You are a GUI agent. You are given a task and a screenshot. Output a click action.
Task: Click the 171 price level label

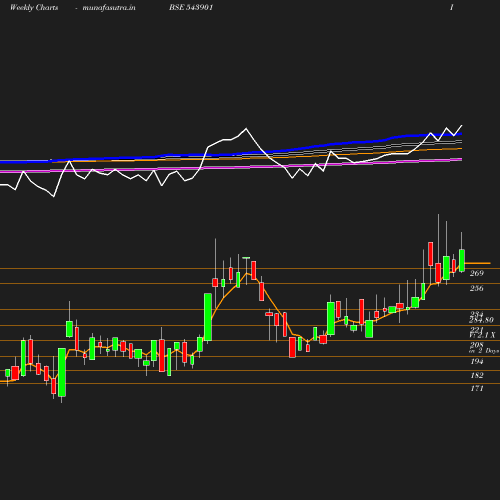[477, 388]
